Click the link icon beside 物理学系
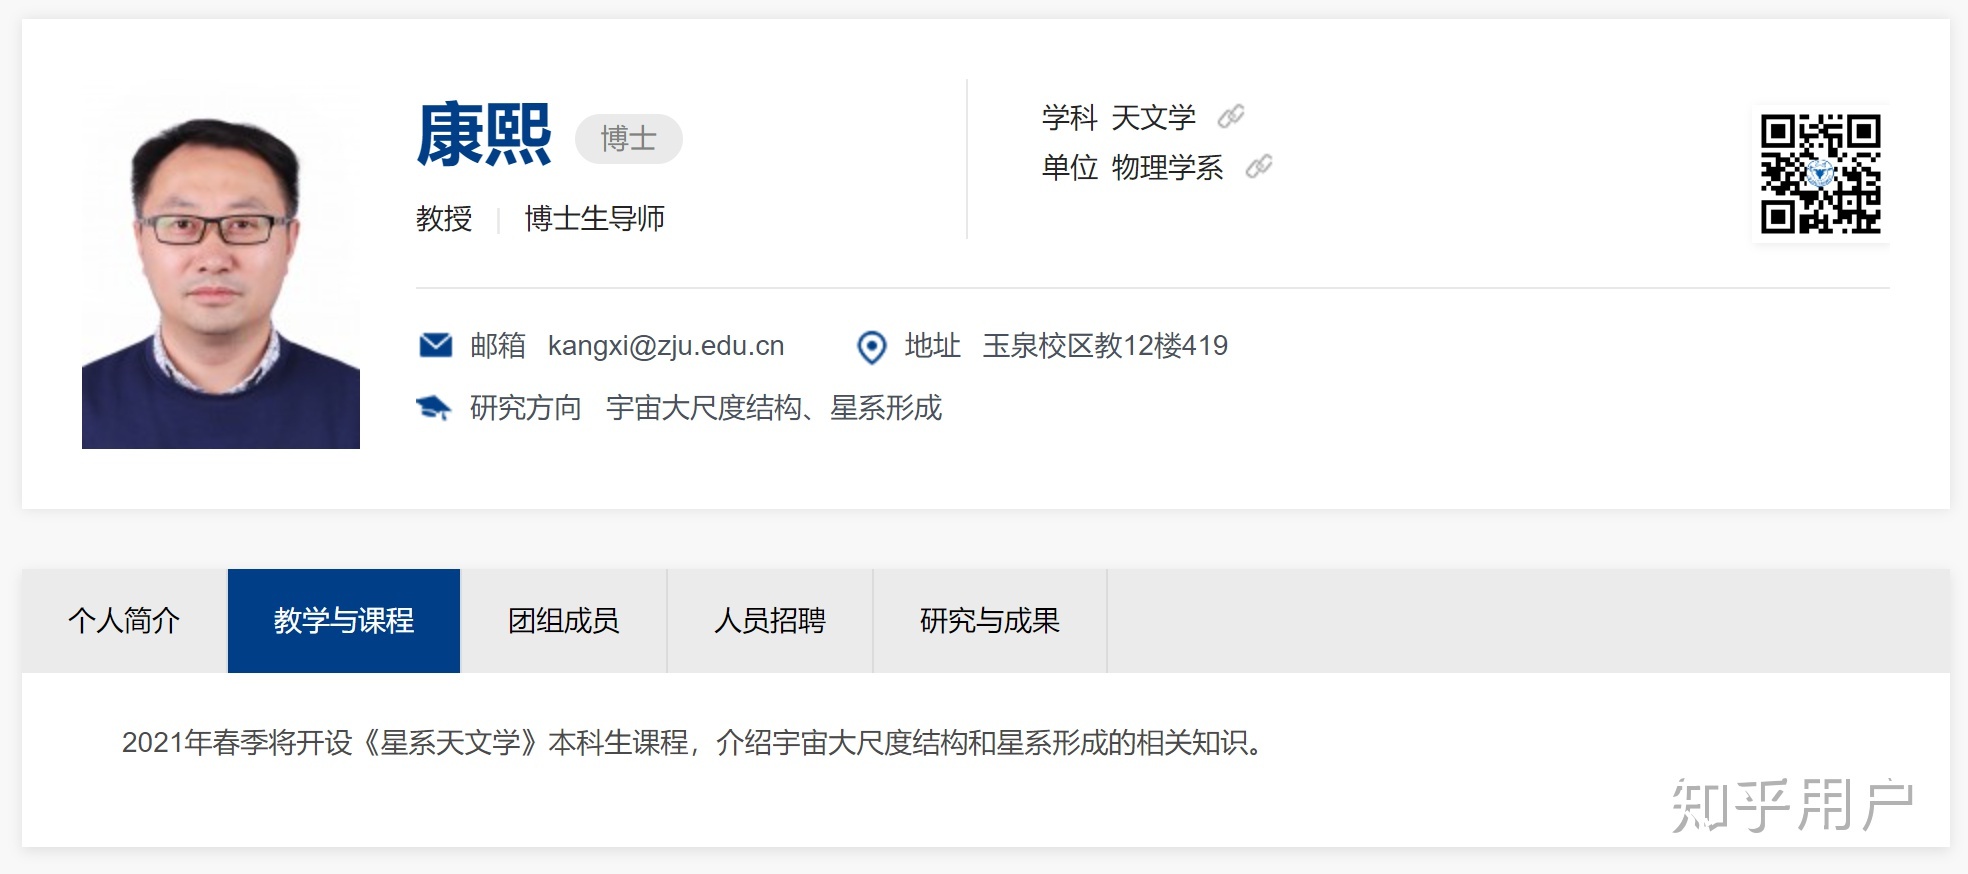1968x874 pixels. [1258, 167]
